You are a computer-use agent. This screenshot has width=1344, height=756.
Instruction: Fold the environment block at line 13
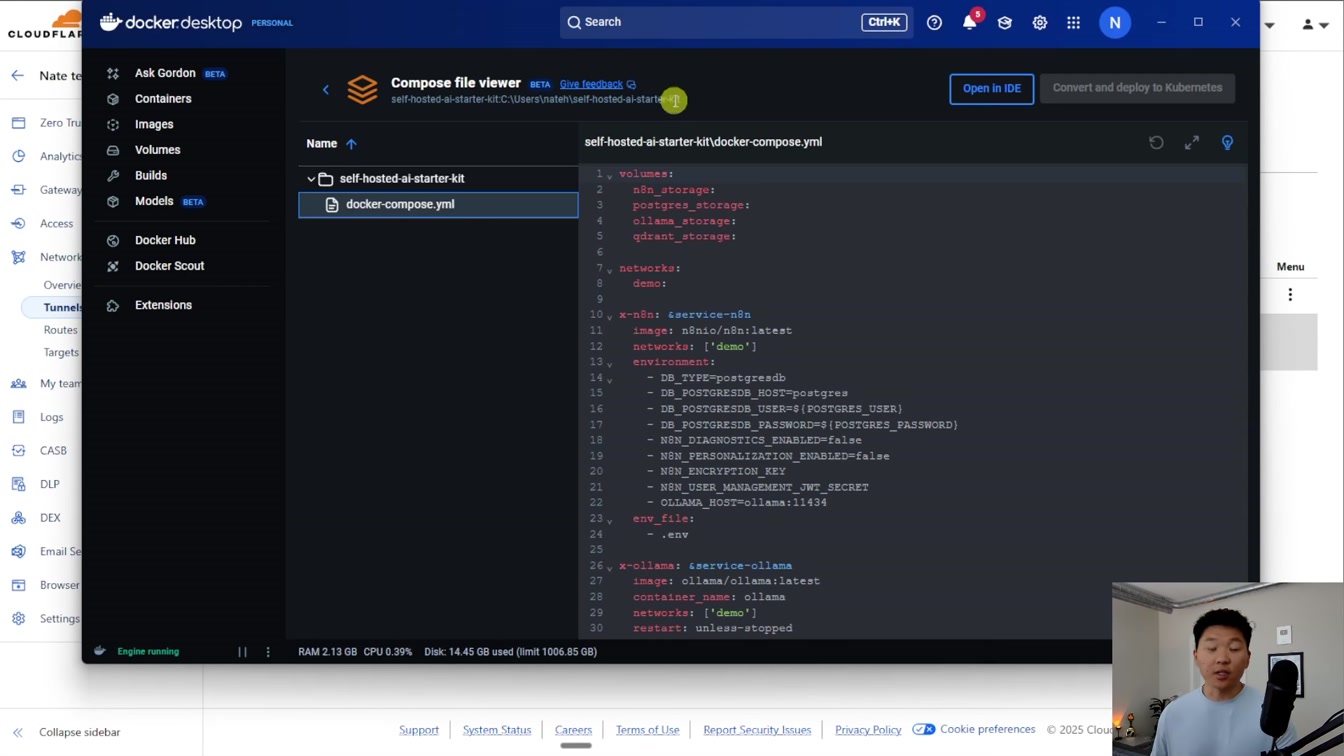pos(609,364)
